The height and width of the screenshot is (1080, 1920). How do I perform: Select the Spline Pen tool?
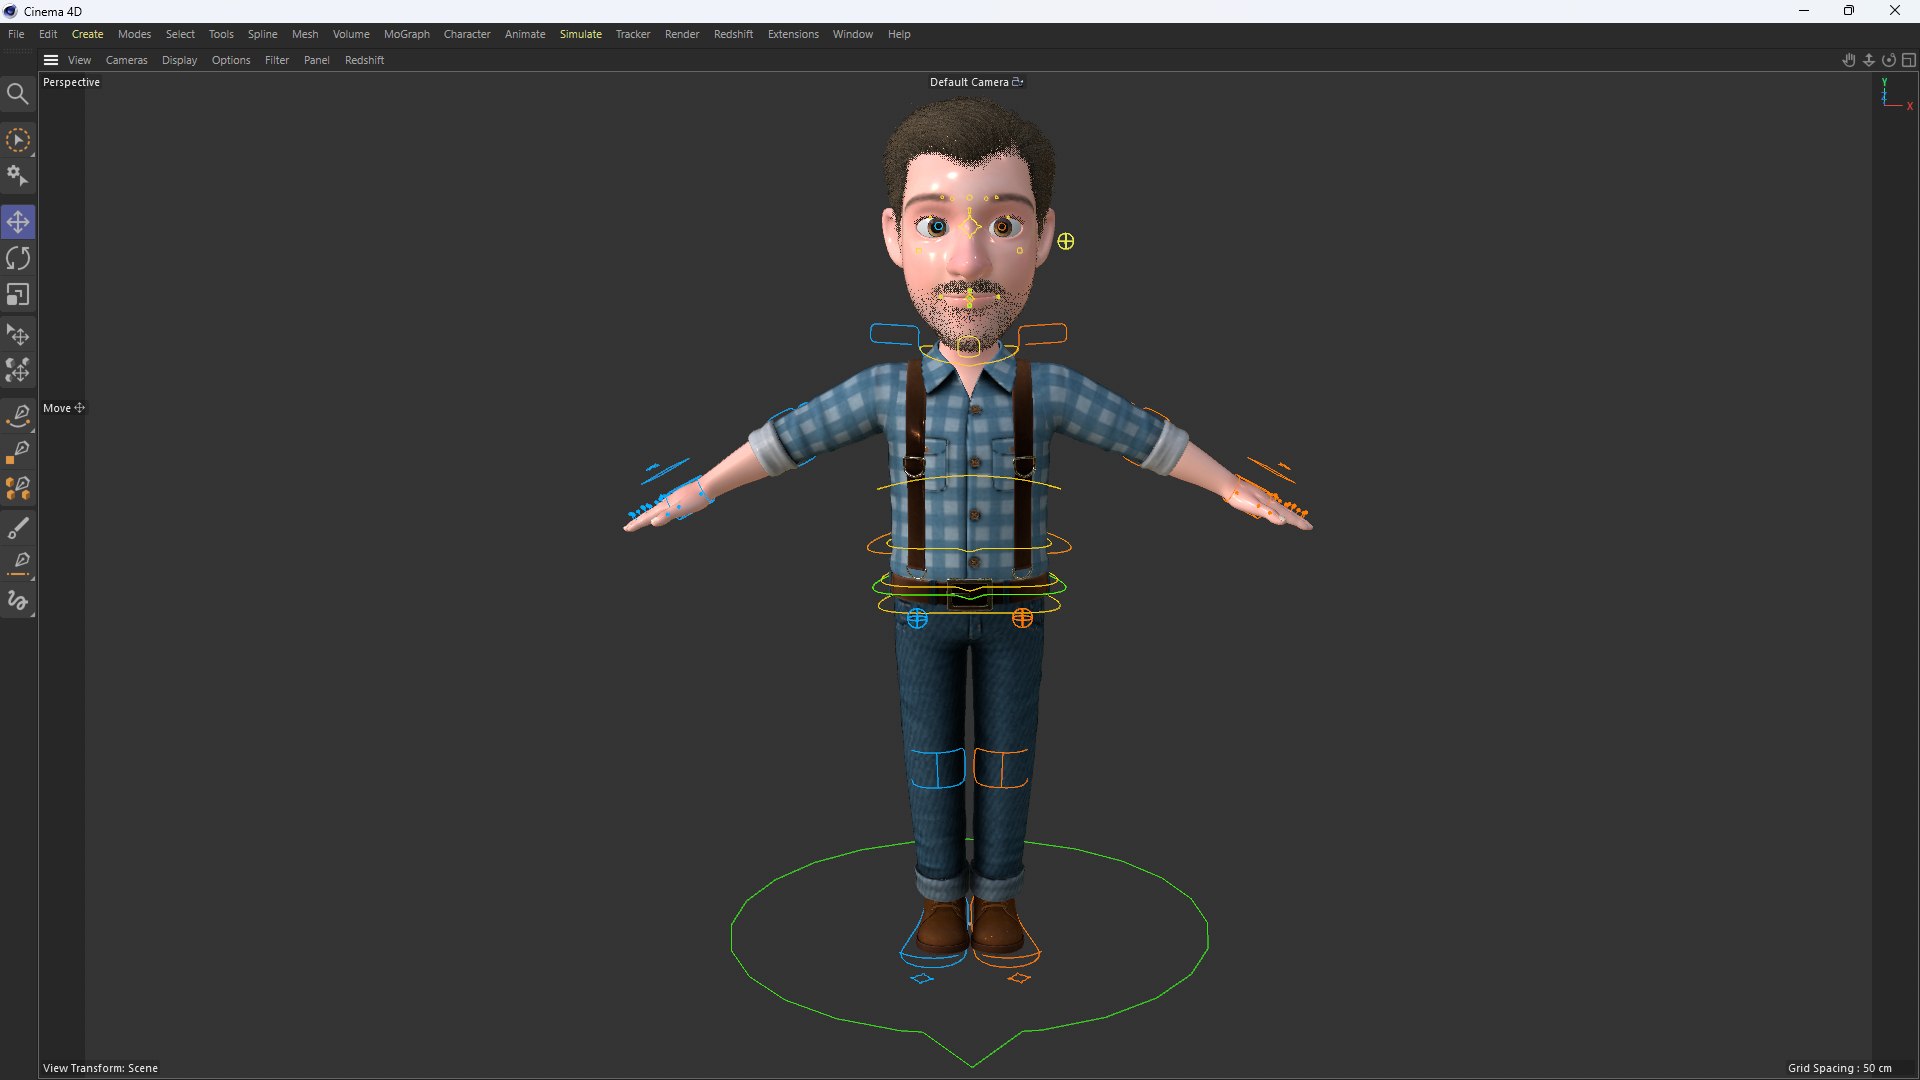(x=18, y=414)
